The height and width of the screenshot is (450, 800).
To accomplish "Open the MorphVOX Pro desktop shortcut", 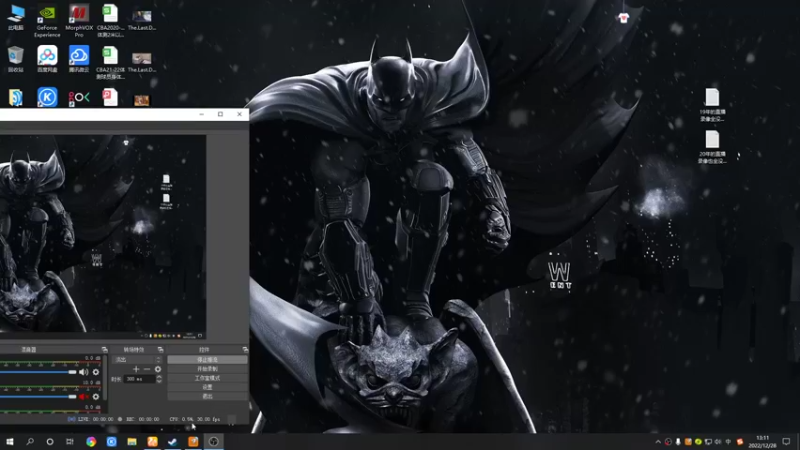I will point(79,20).
